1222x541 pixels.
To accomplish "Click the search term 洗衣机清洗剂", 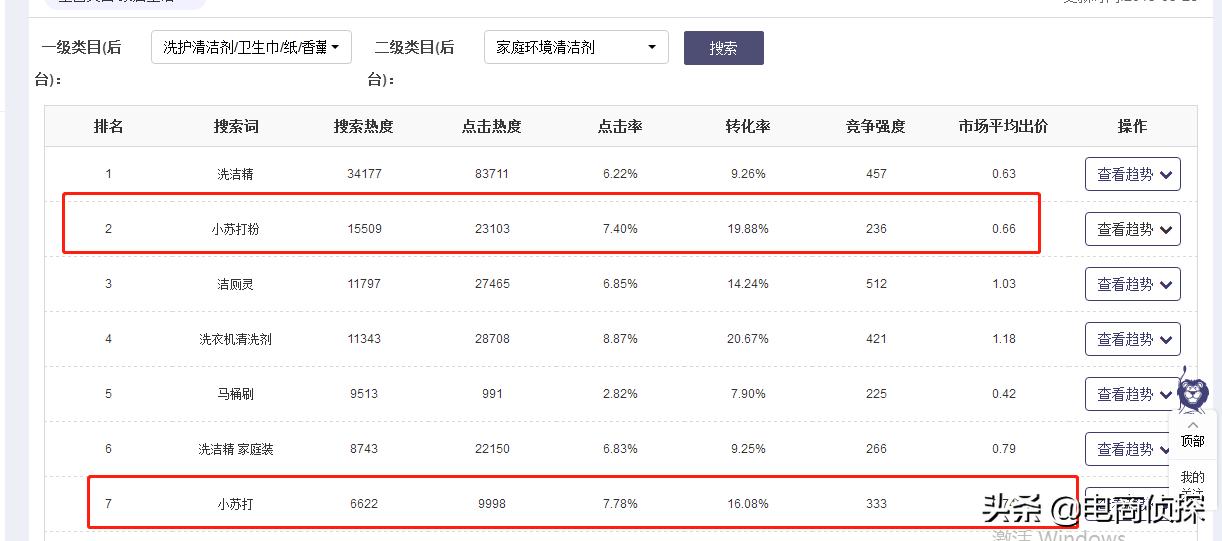I will click(236, 339).
